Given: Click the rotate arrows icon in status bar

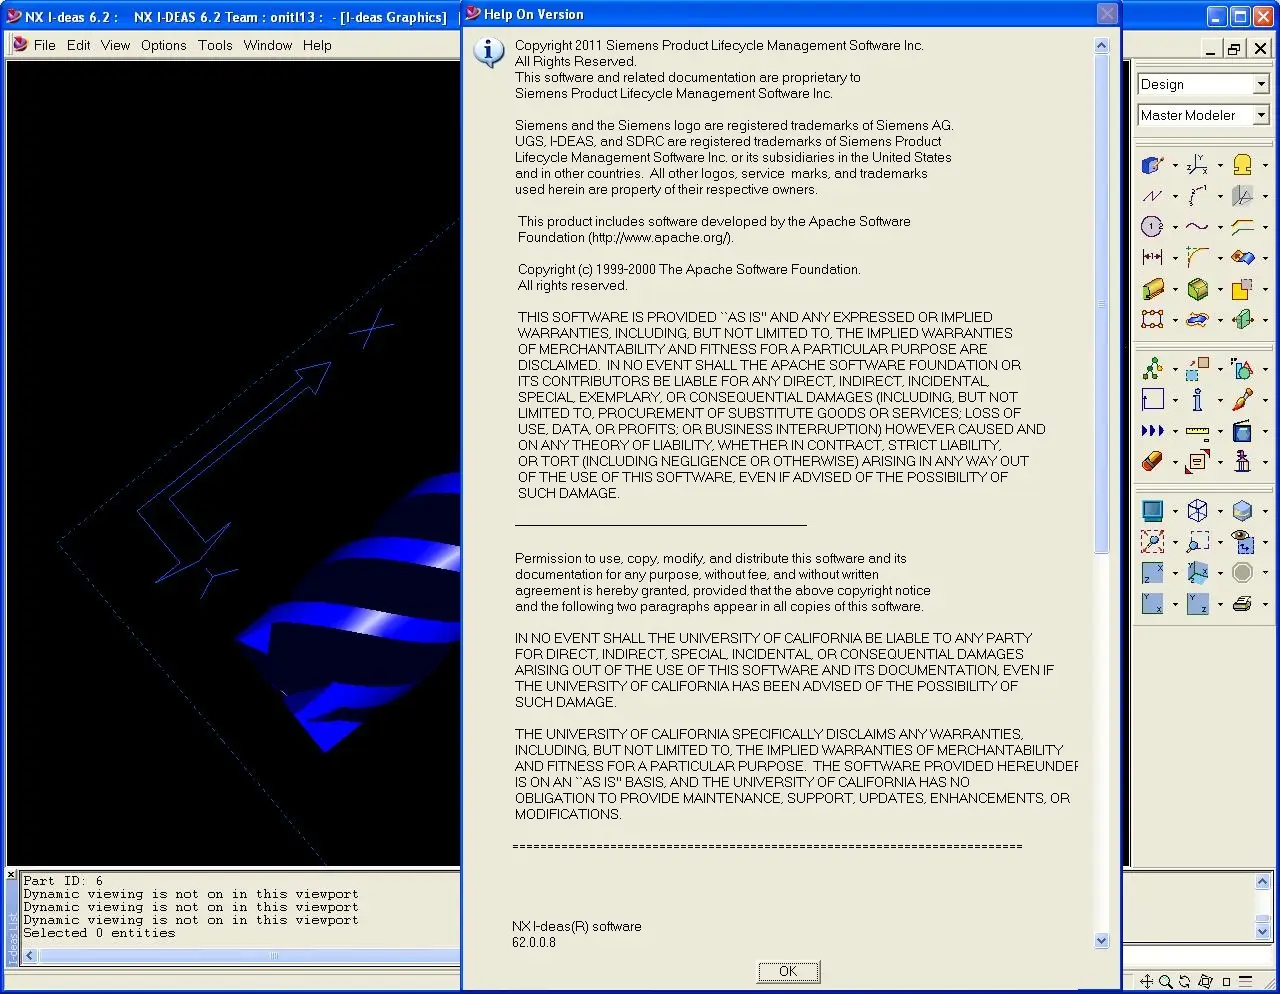Looking at the screenshot, I should tap(1185, 982).
